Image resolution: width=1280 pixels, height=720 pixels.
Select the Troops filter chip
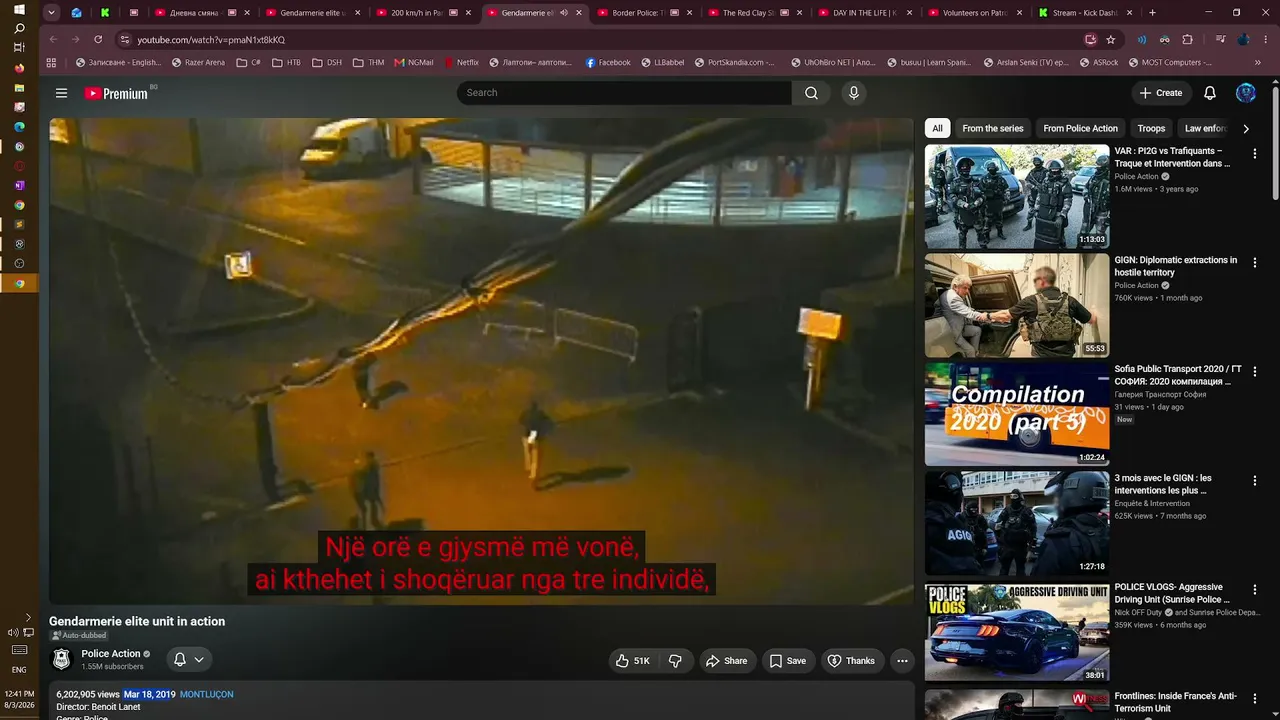click(x=1151, y=128)
